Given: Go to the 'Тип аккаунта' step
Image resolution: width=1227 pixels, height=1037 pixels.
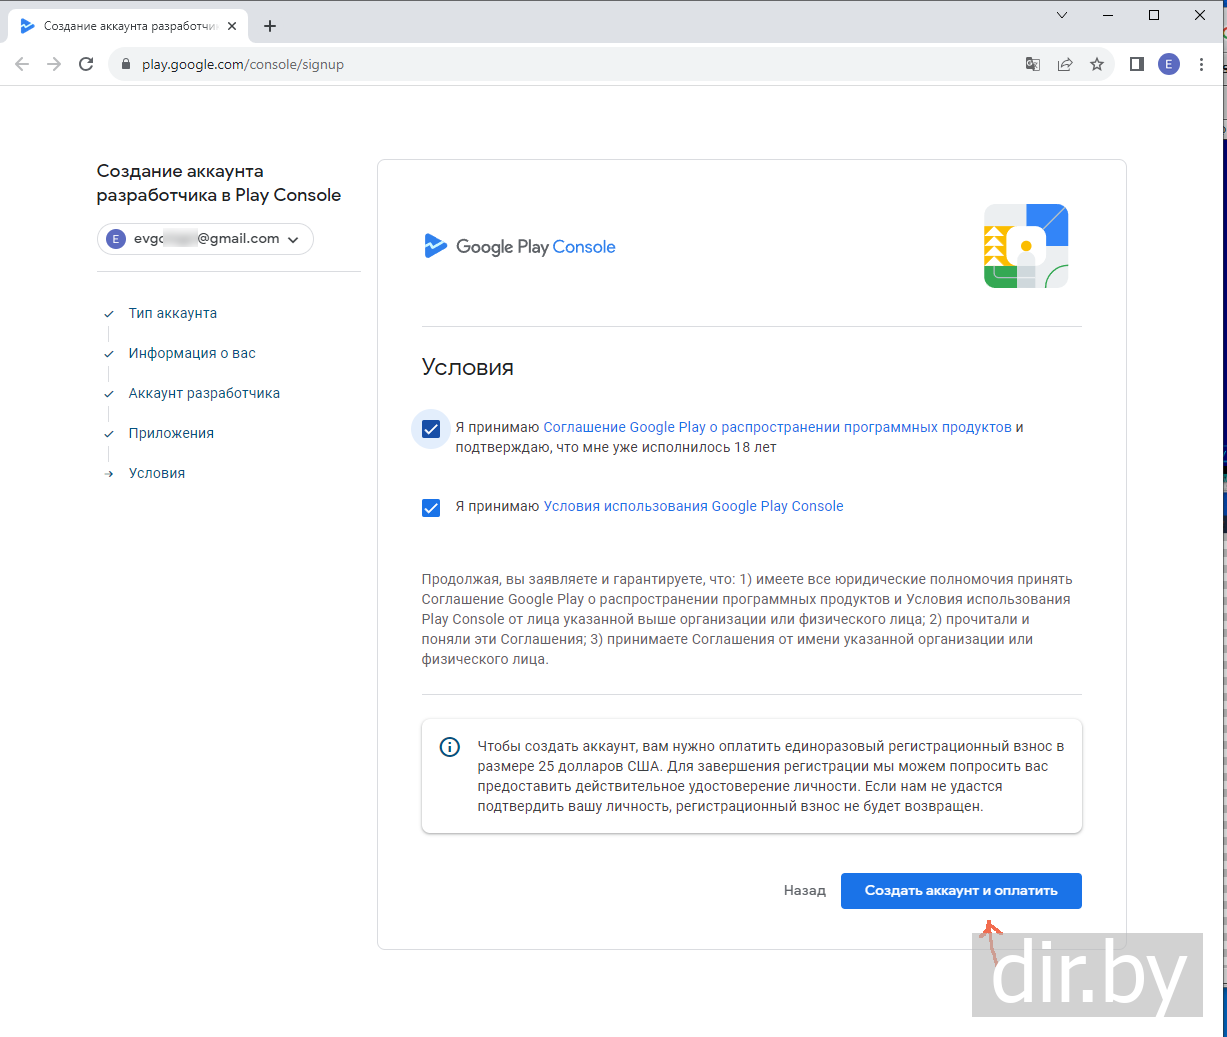Looking at the screenshot, I should [173, 313].
